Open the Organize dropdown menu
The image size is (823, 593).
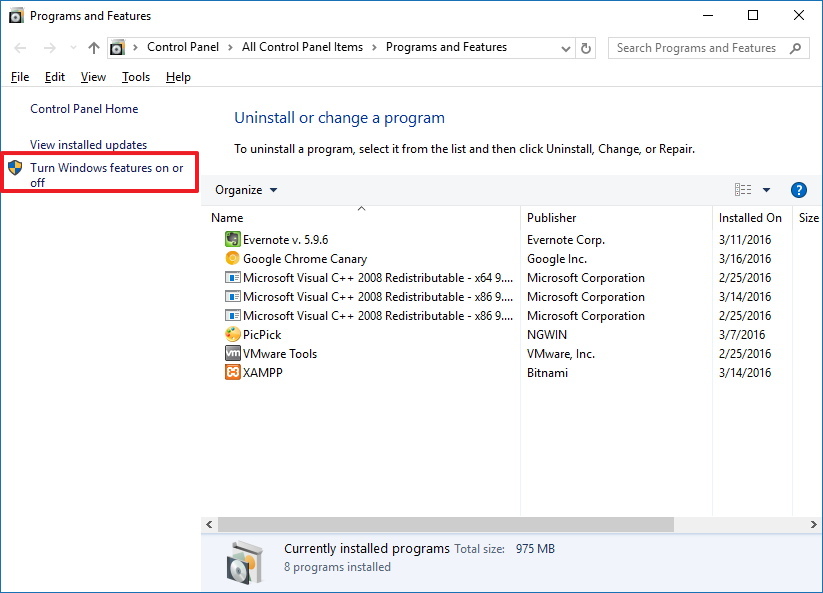[246, 190]
